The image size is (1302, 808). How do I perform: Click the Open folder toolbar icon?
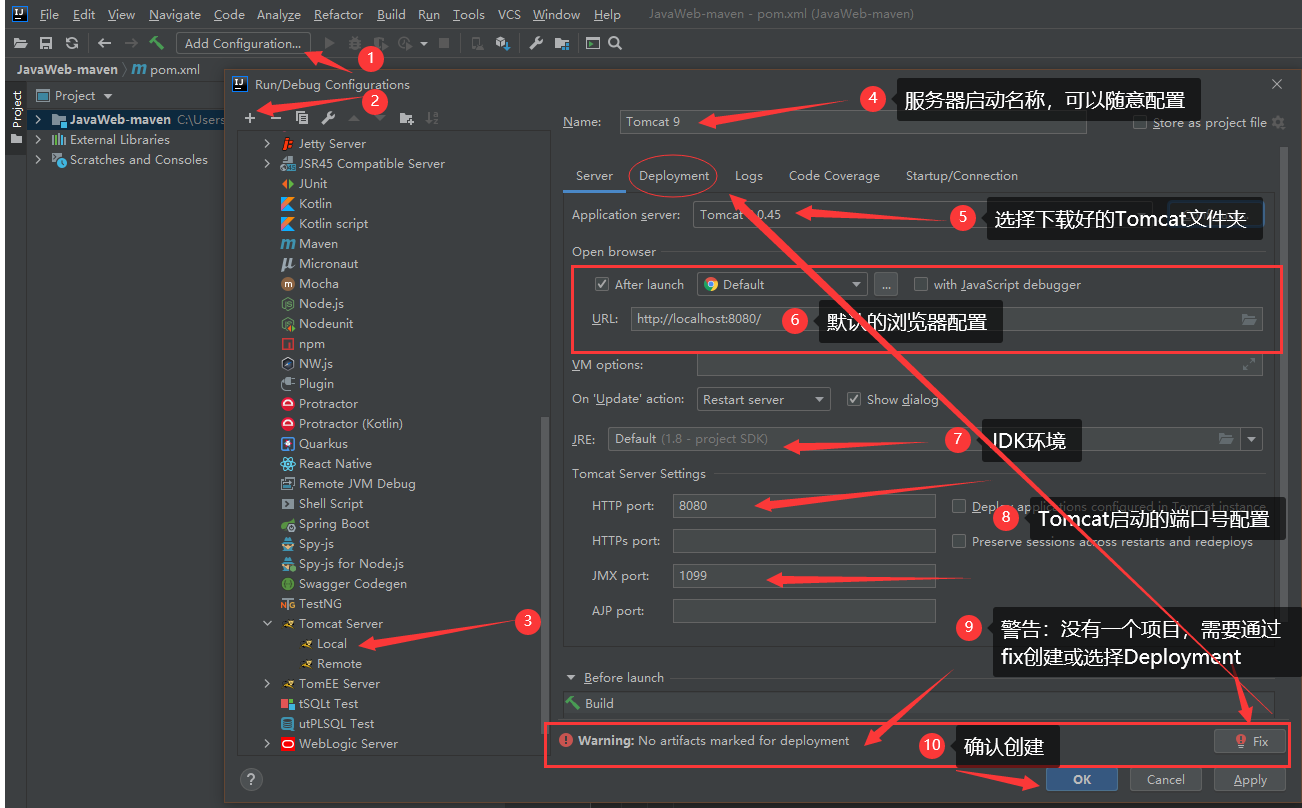coord(20,43)
